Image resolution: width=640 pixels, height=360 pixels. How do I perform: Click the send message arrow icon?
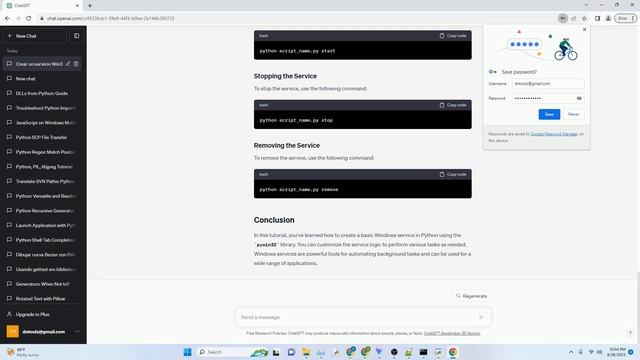click(481, 317)
